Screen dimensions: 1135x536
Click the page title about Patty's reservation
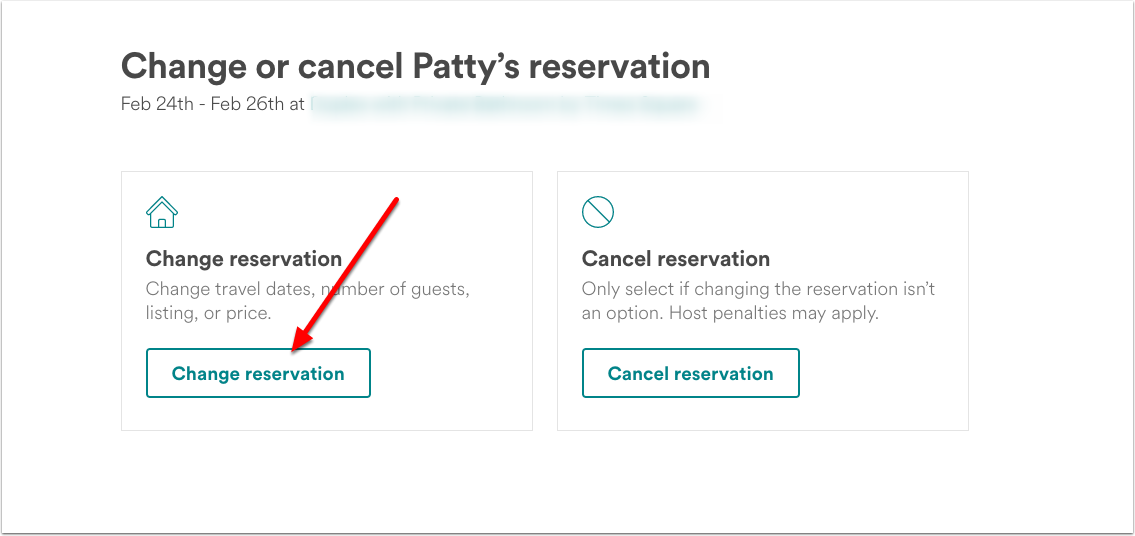click(415, 67)
